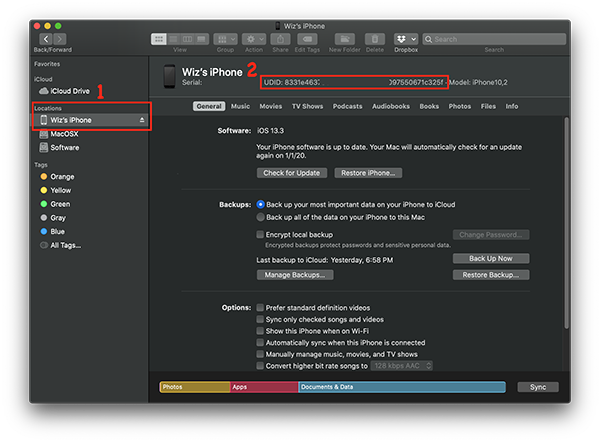Enable Encrypt local backup checkbox
The width and height of the screenshot is (600, 442).
(260, 234)
